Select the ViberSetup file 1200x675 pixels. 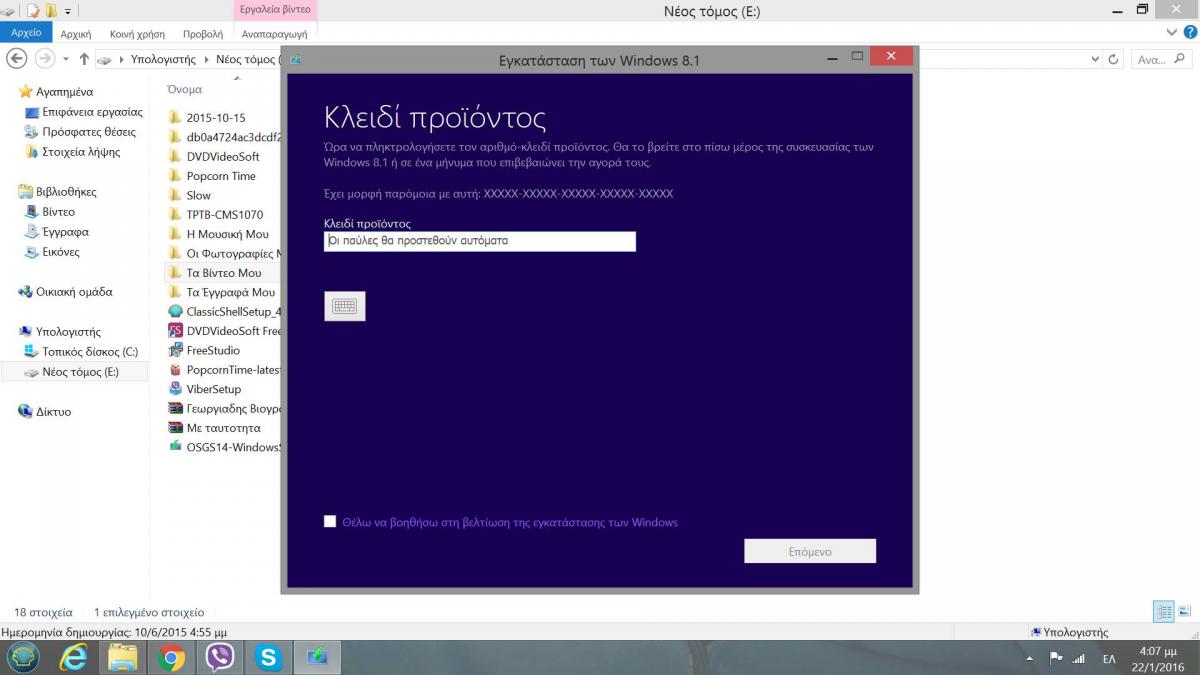point(213,389)
